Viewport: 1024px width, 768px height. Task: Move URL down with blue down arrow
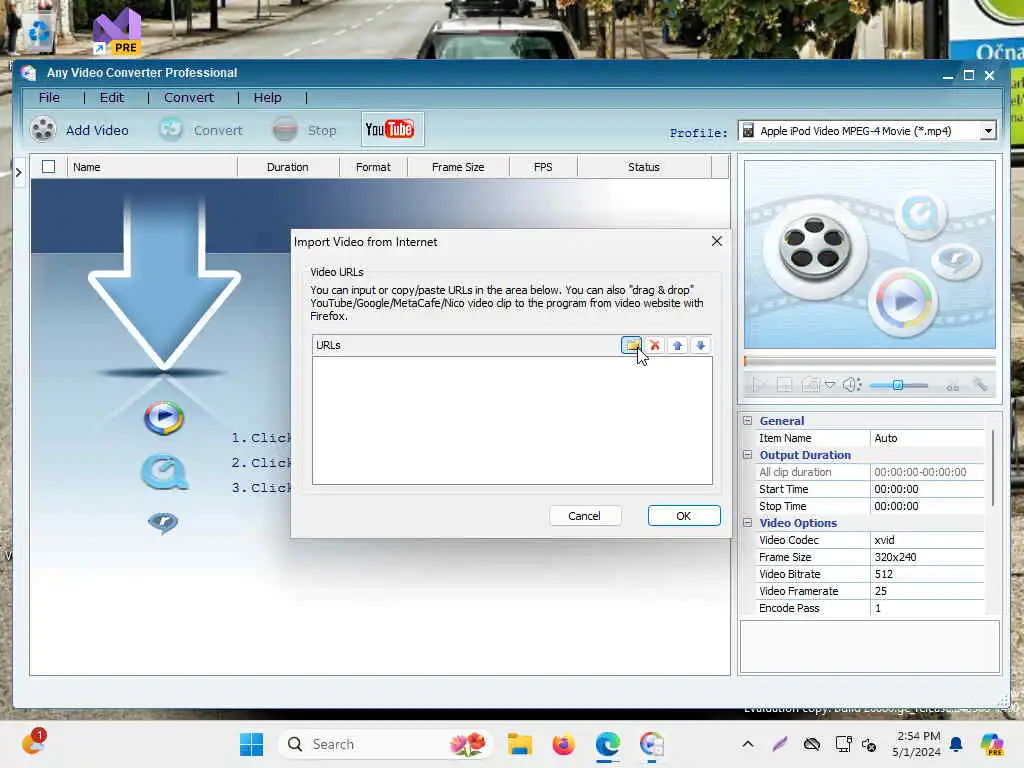pos(700,345)
